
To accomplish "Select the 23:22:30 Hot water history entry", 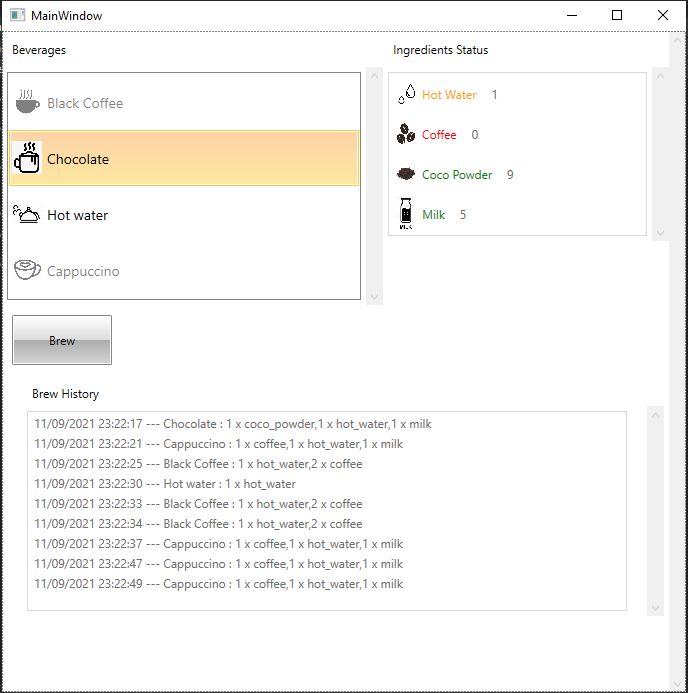I will pyautogui.click(x=165, y=484).
